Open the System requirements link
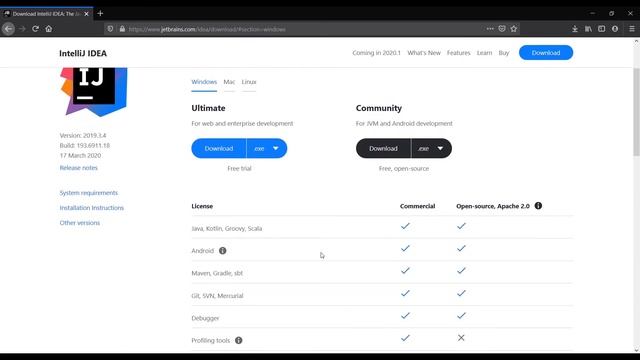This screenshot has height=360, width=640. 89,193
